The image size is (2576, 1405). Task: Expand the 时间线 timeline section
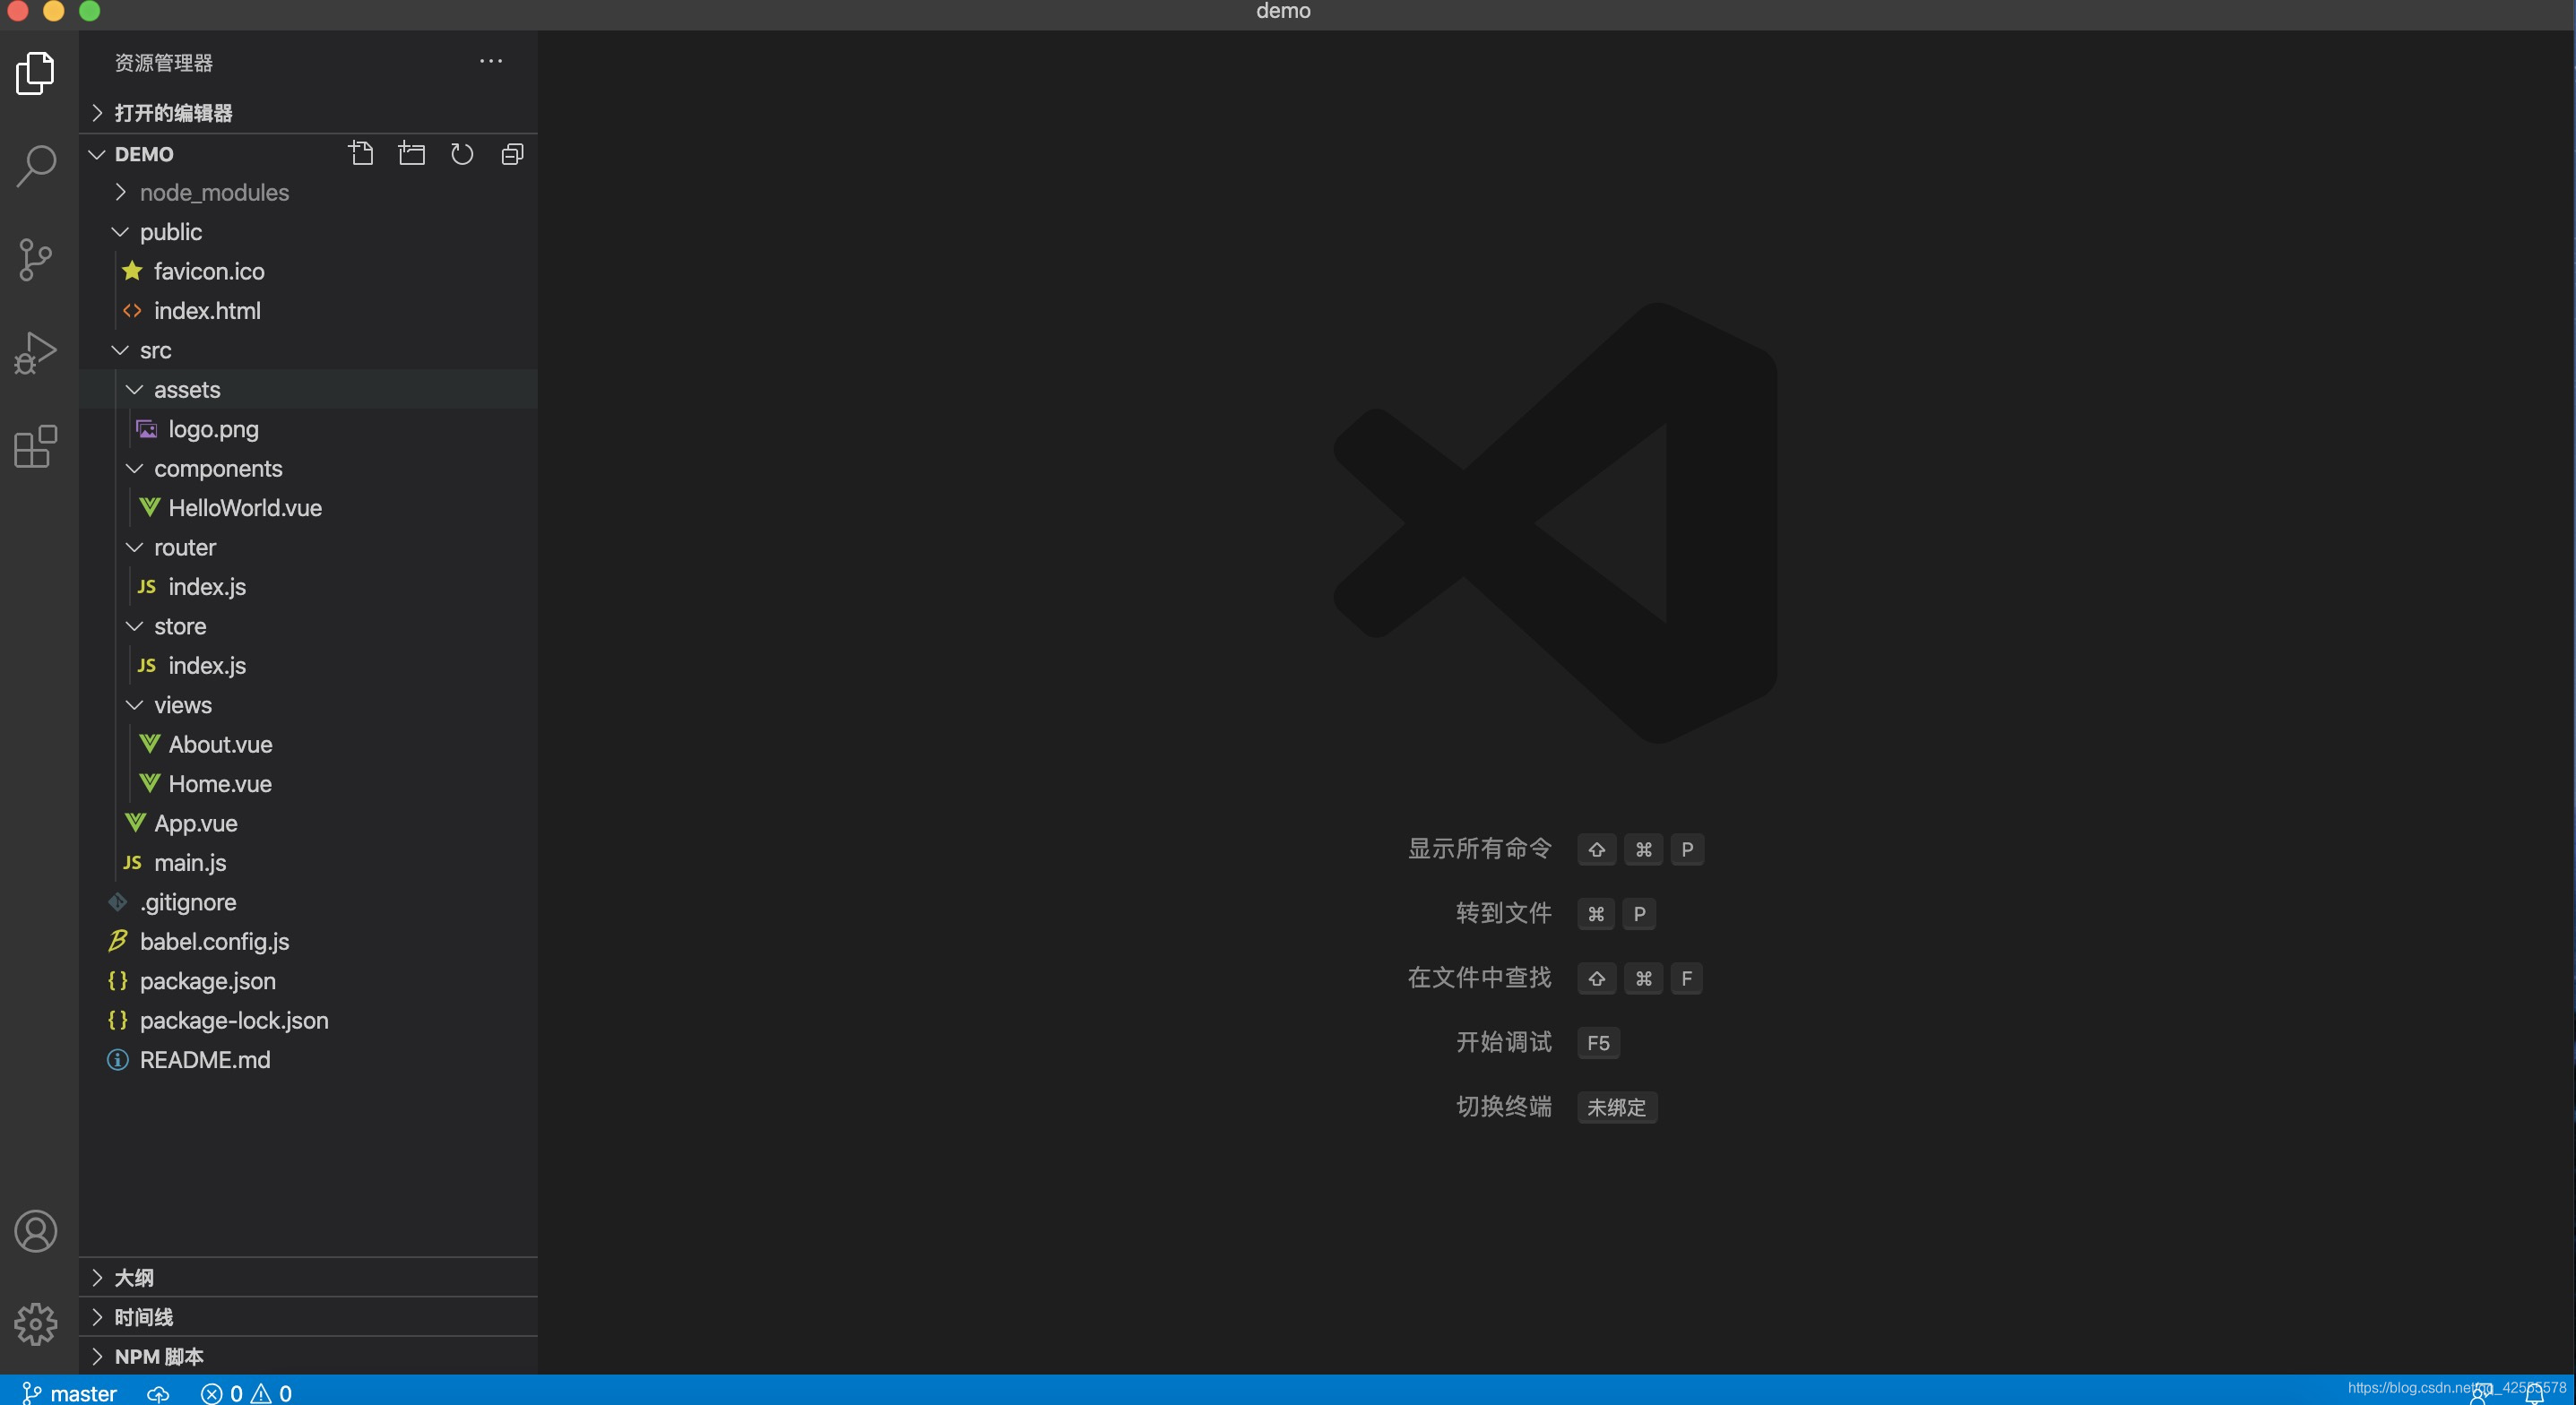(308, 1317)
